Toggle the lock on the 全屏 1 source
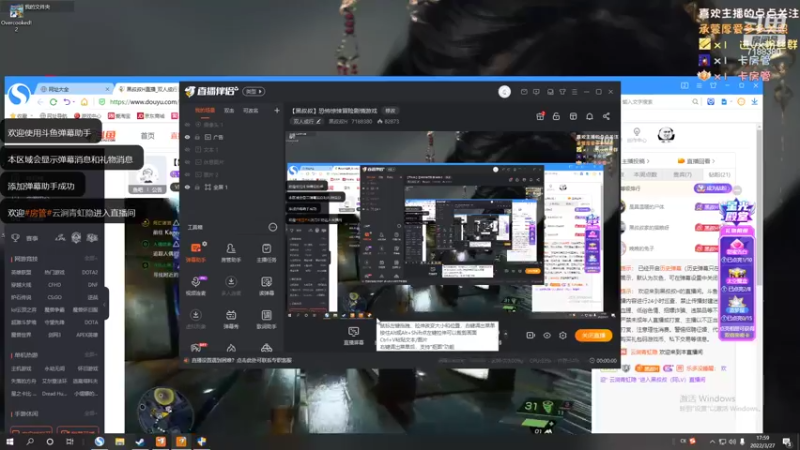This screenshot has width=800, height=450. click(197, 187)
